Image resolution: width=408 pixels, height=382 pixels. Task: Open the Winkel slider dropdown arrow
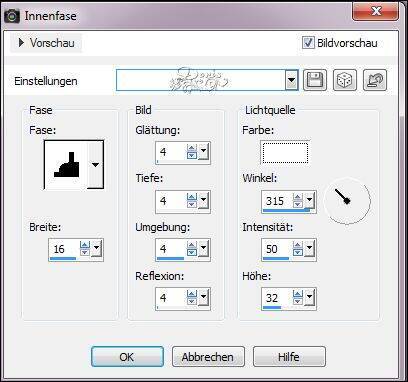tap(309, 200)
